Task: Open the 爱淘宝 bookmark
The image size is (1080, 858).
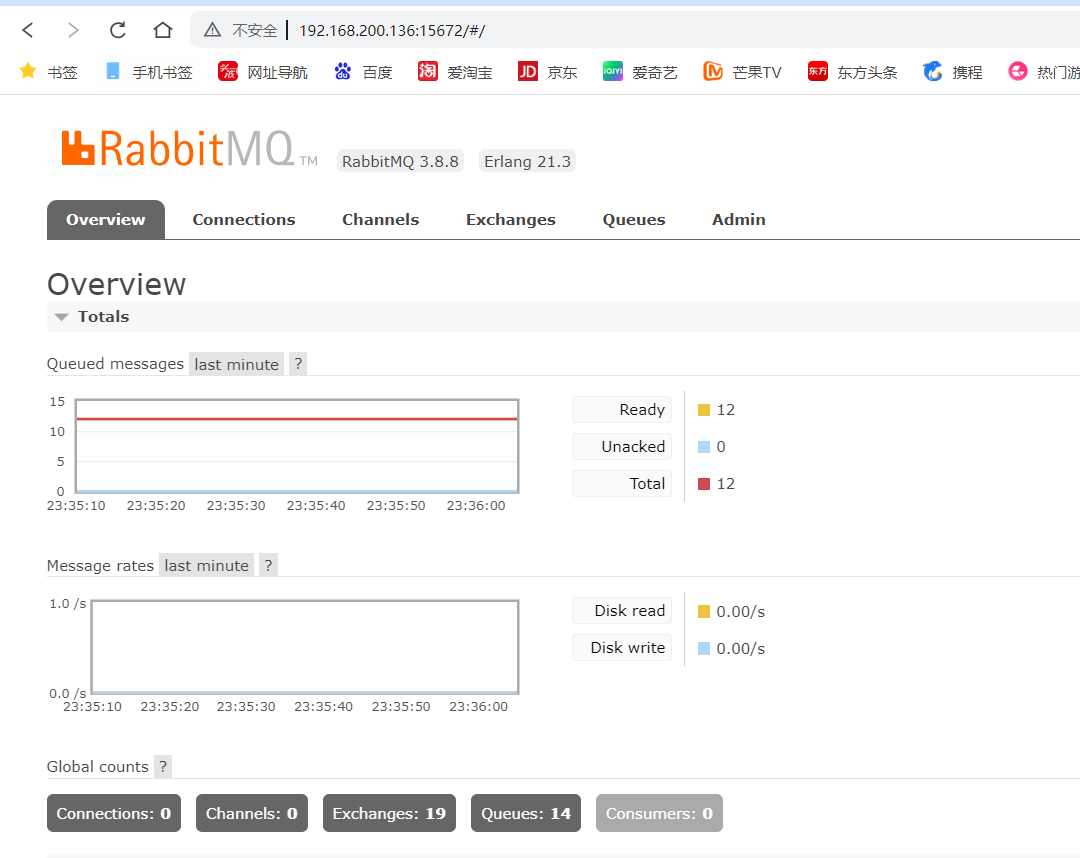Action: tap(455, 72)
